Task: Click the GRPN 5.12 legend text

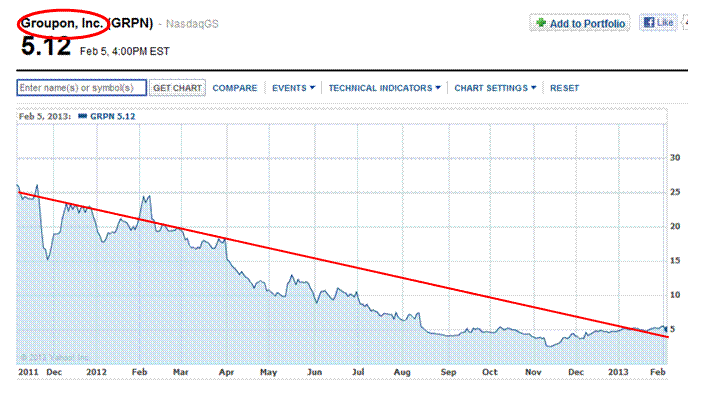Action: tap(113, 116)
